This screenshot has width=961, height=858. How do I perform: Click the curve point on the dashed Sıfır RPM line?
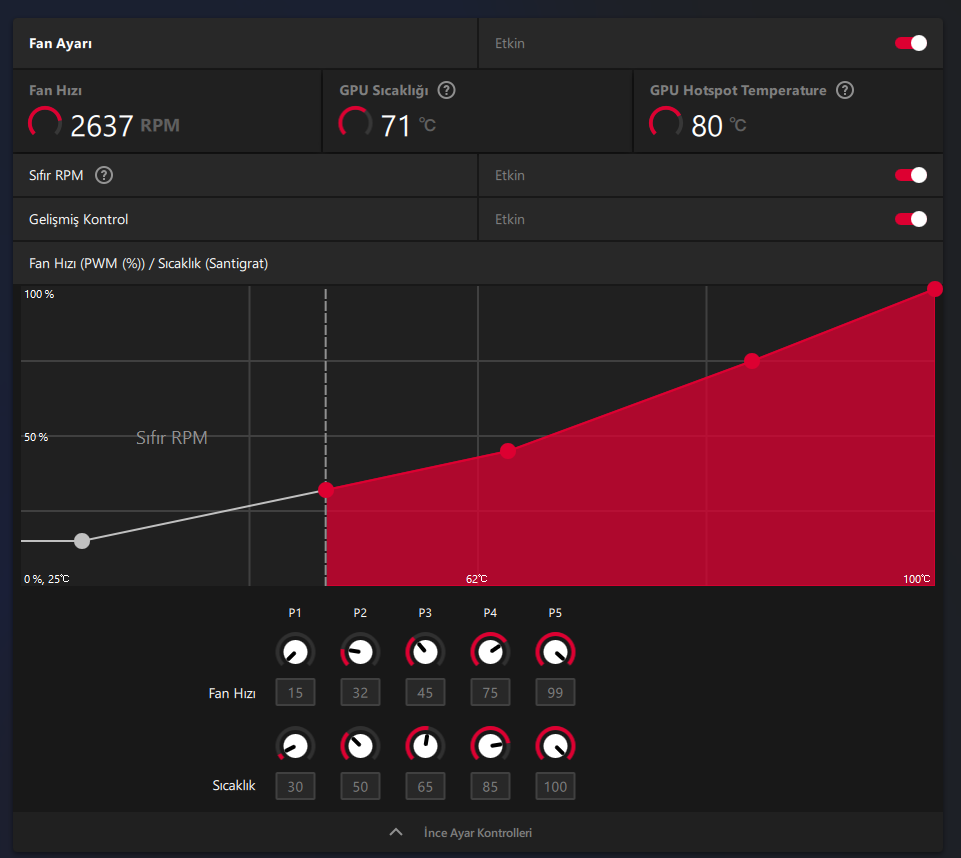point(326,490)
